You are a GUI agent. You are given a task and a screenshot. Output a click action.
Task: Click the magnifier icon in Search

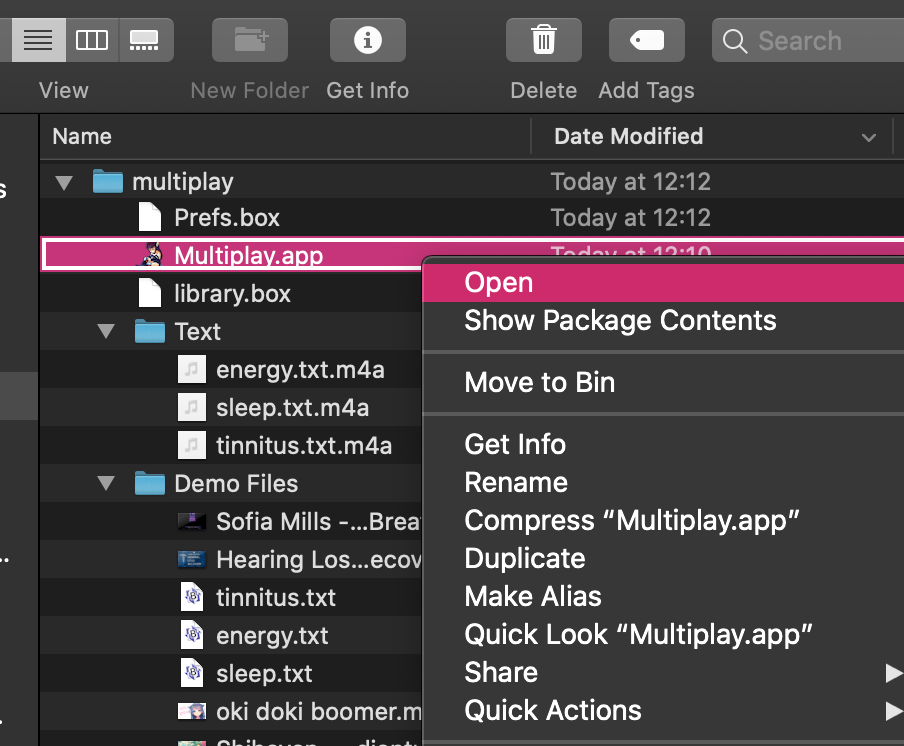coord(735,41)
